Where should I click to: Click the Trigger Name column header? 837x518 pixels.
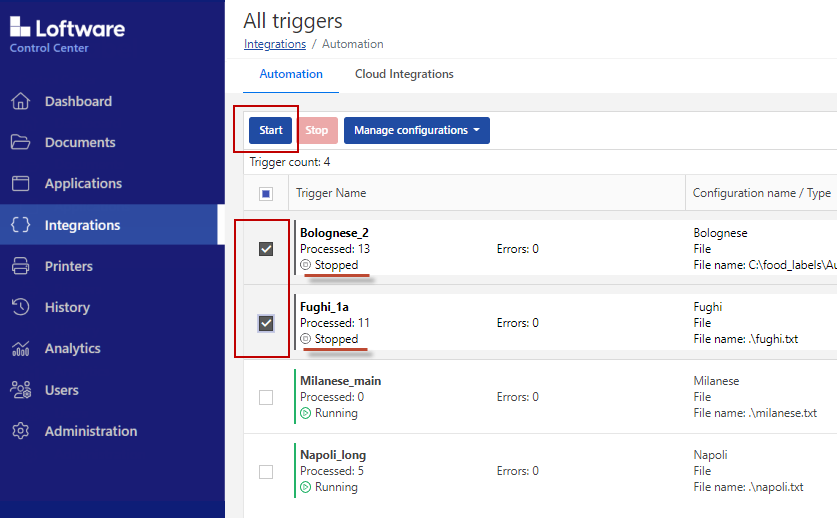pyautogui.click(x=331, y=193)
